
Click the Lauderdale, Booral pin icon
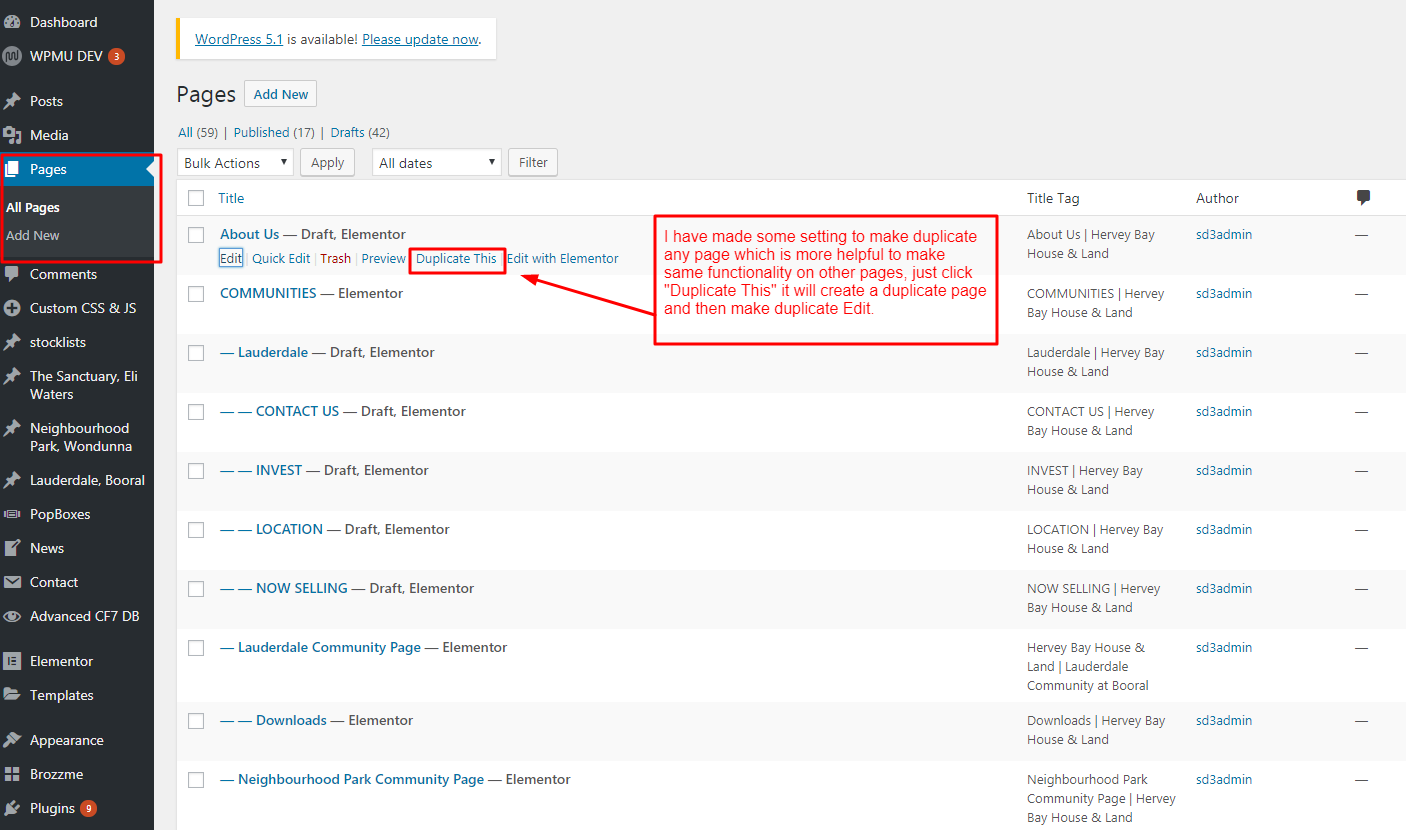[12, 480]
